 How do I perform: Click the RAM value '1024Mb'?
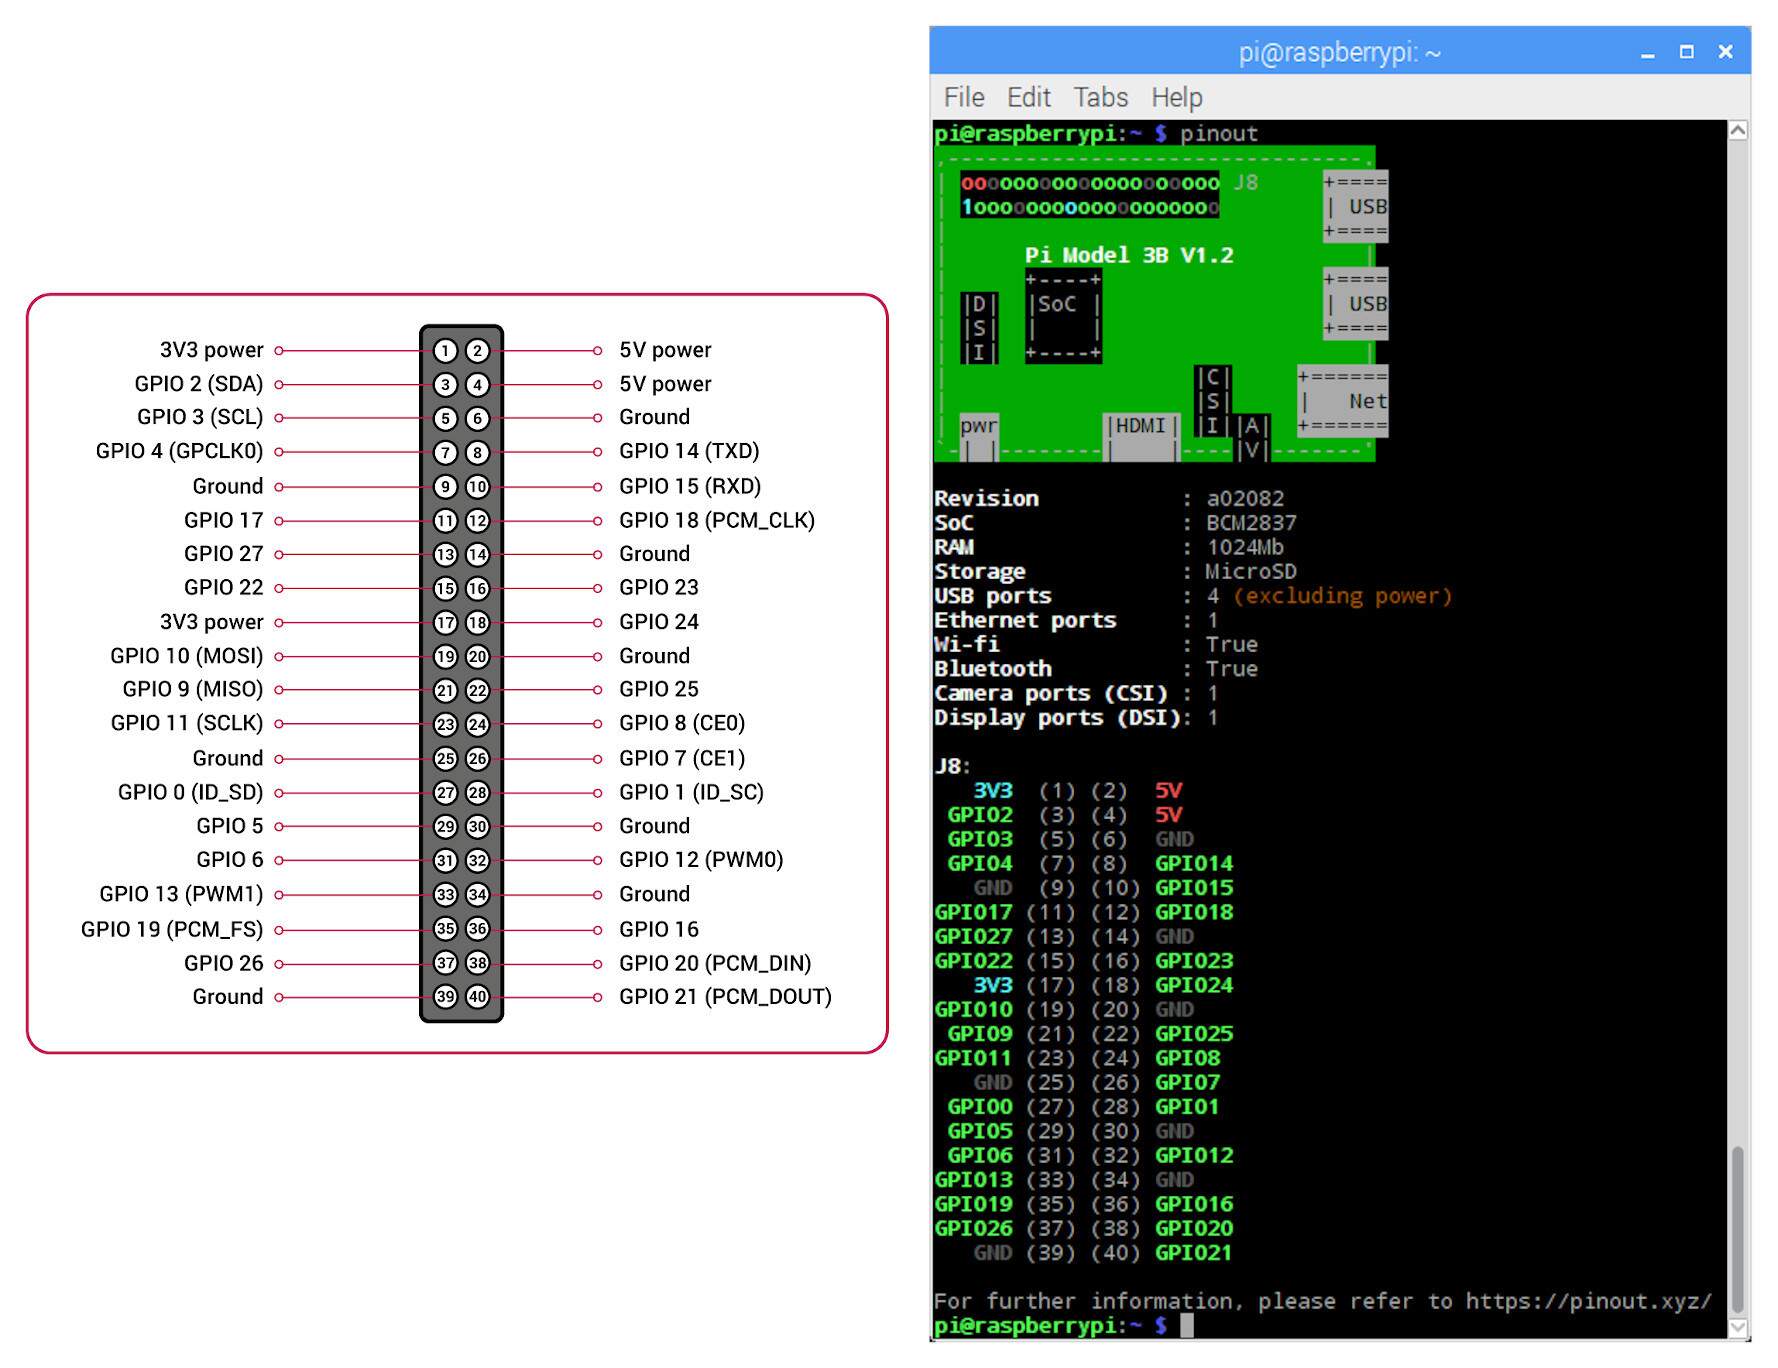point(1245,547)
